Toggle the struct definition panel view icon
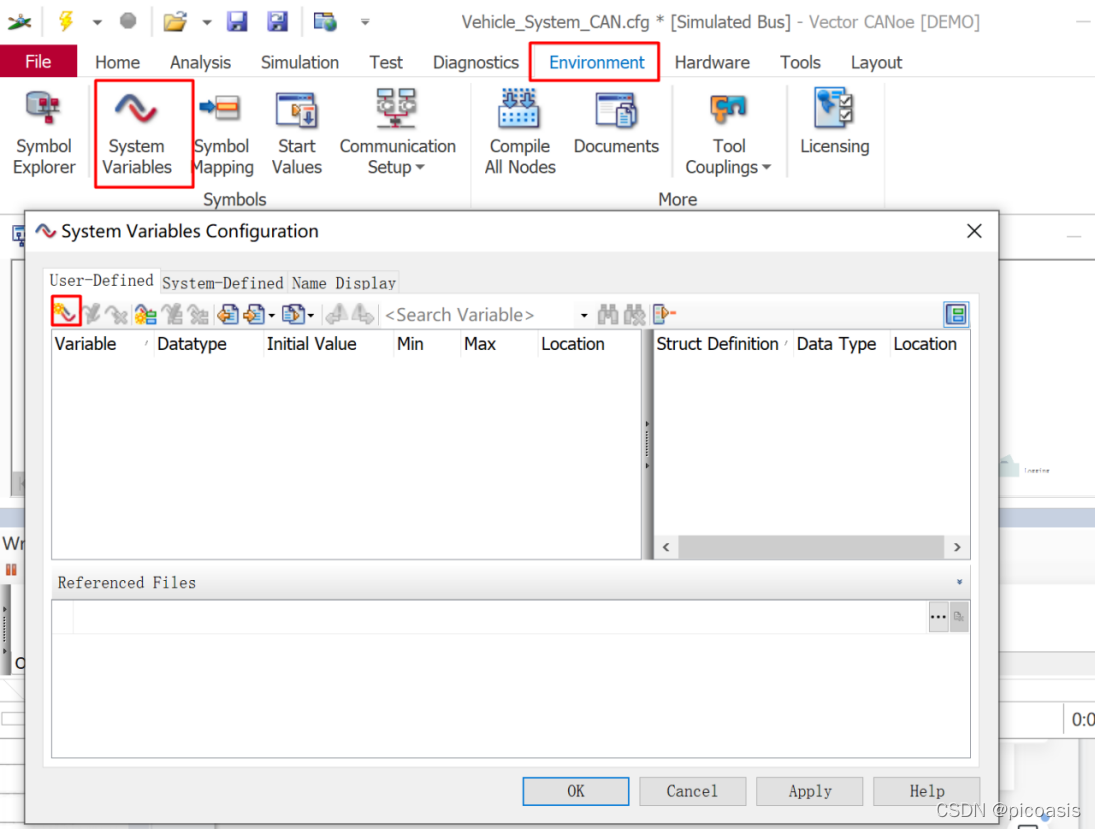 point(956,314)
